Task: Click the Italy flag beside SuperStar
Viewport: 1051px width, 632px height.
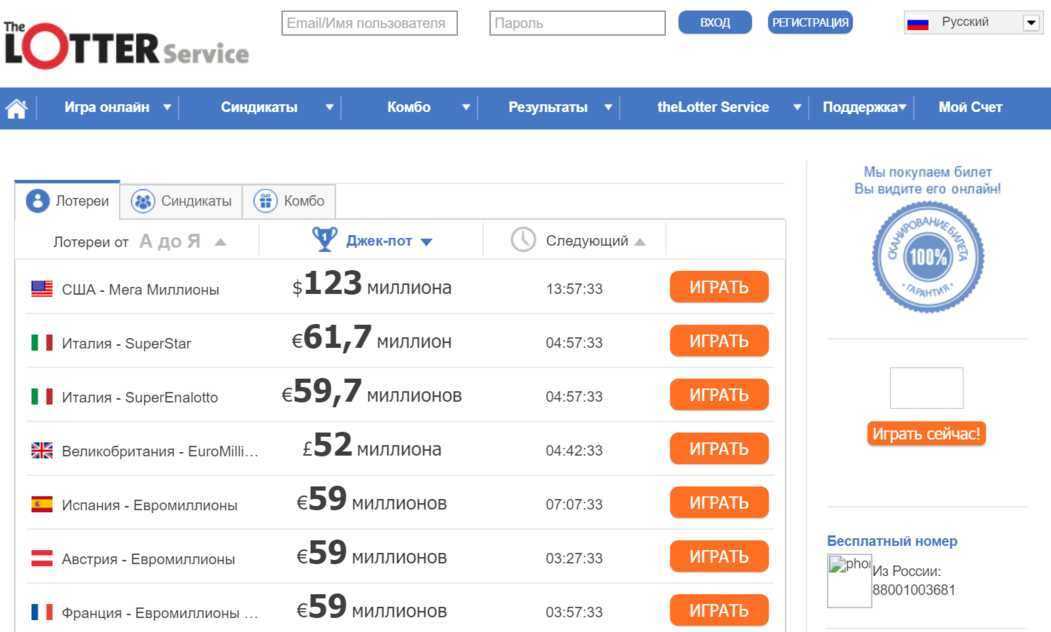Action: pyautogui.click(x=42, y=343)
